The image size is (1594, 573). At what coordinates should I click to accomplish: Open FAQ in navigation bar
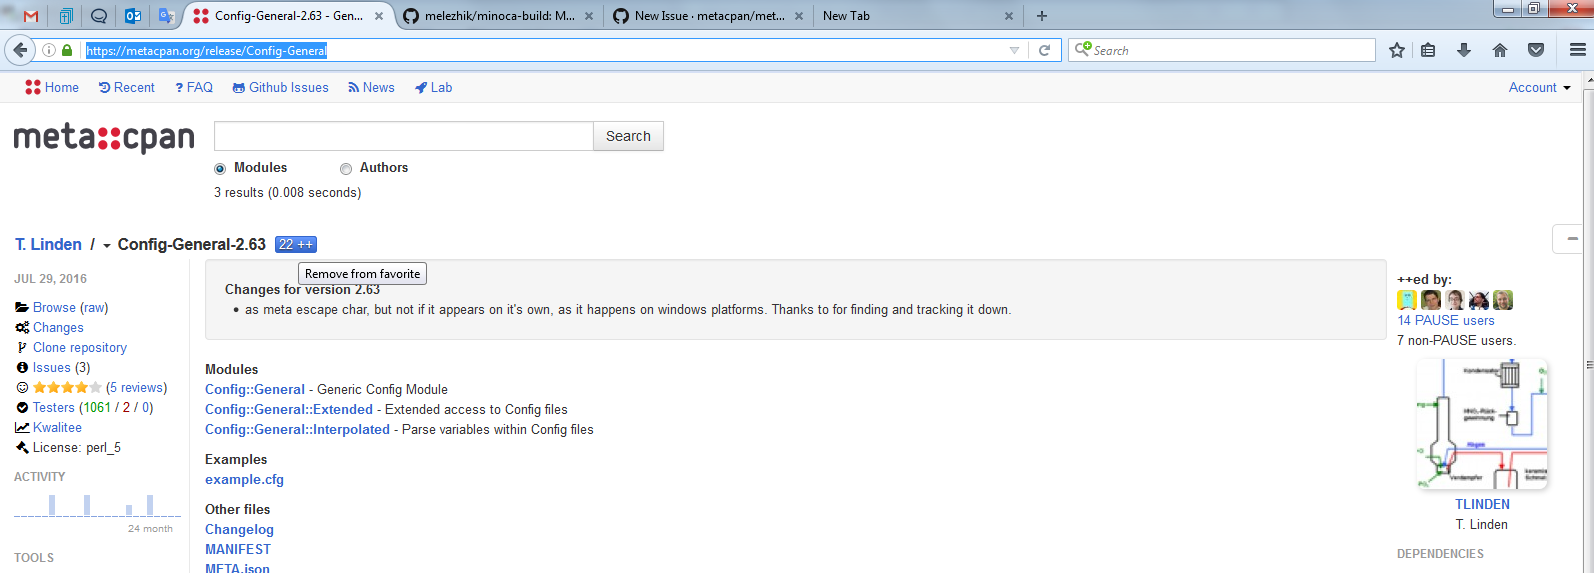point(194,88)
